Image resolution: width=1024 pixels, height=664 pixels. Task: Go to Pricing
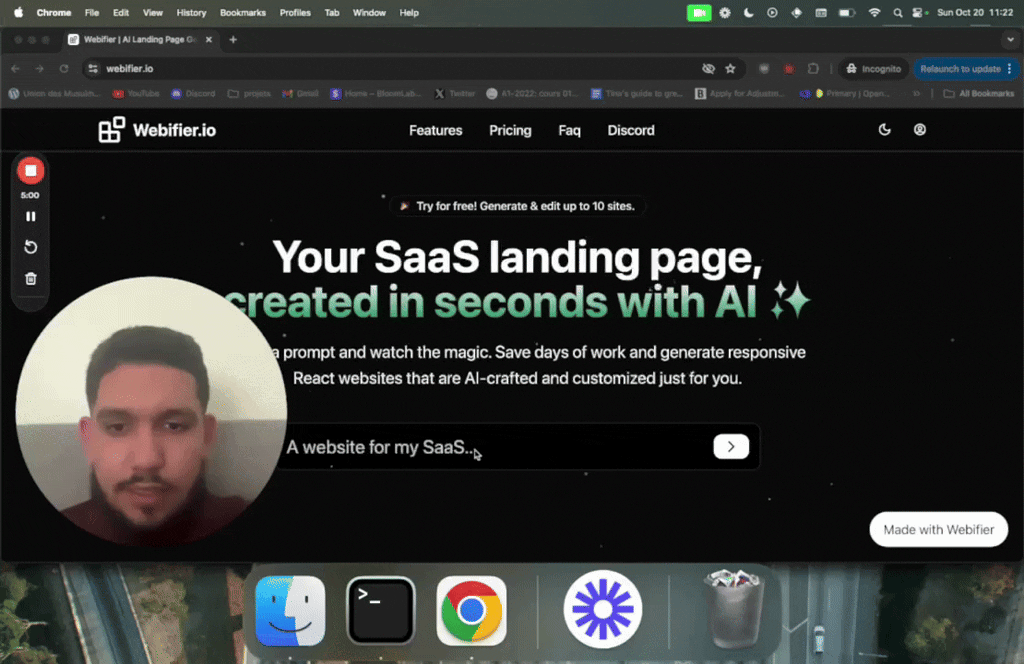(510, 131)
